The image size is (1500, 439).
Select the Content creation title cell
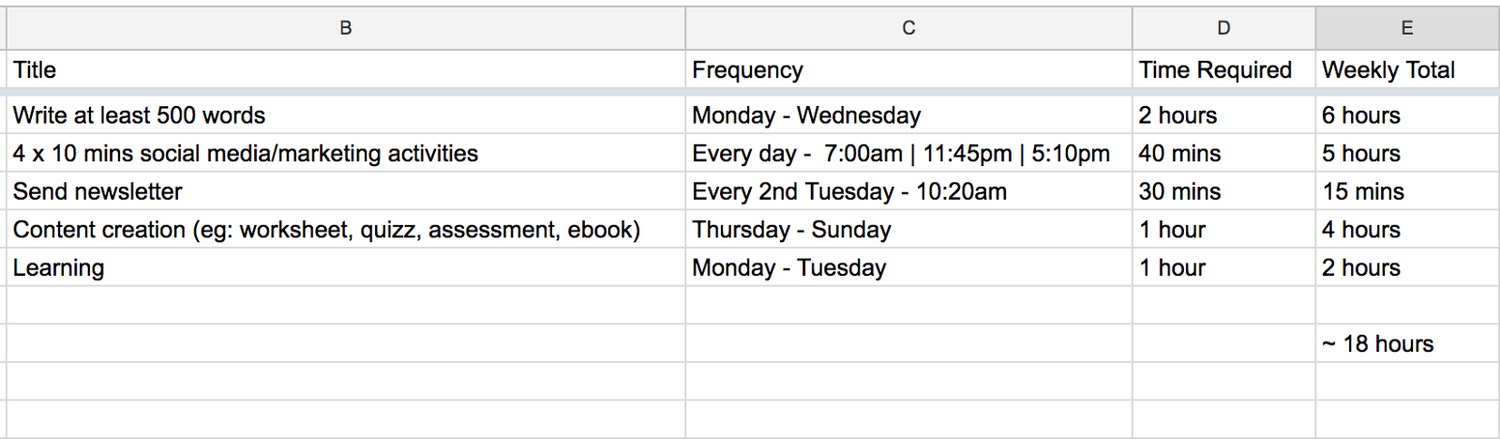point(346,229)
